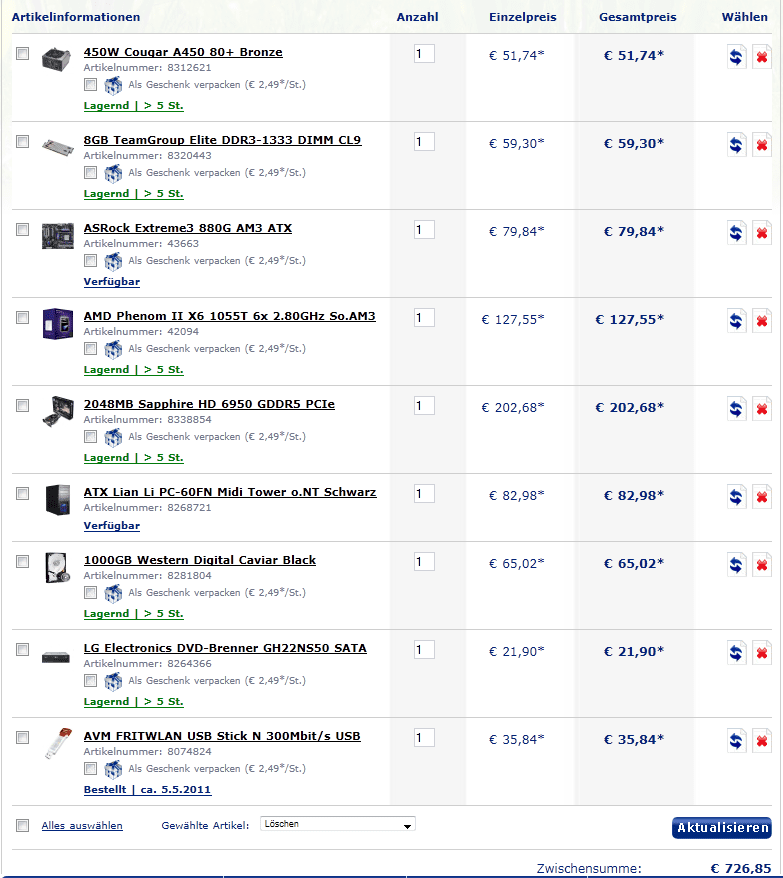
Task: Select the Cougar A450 item checkbox
Action: point(23,54)
